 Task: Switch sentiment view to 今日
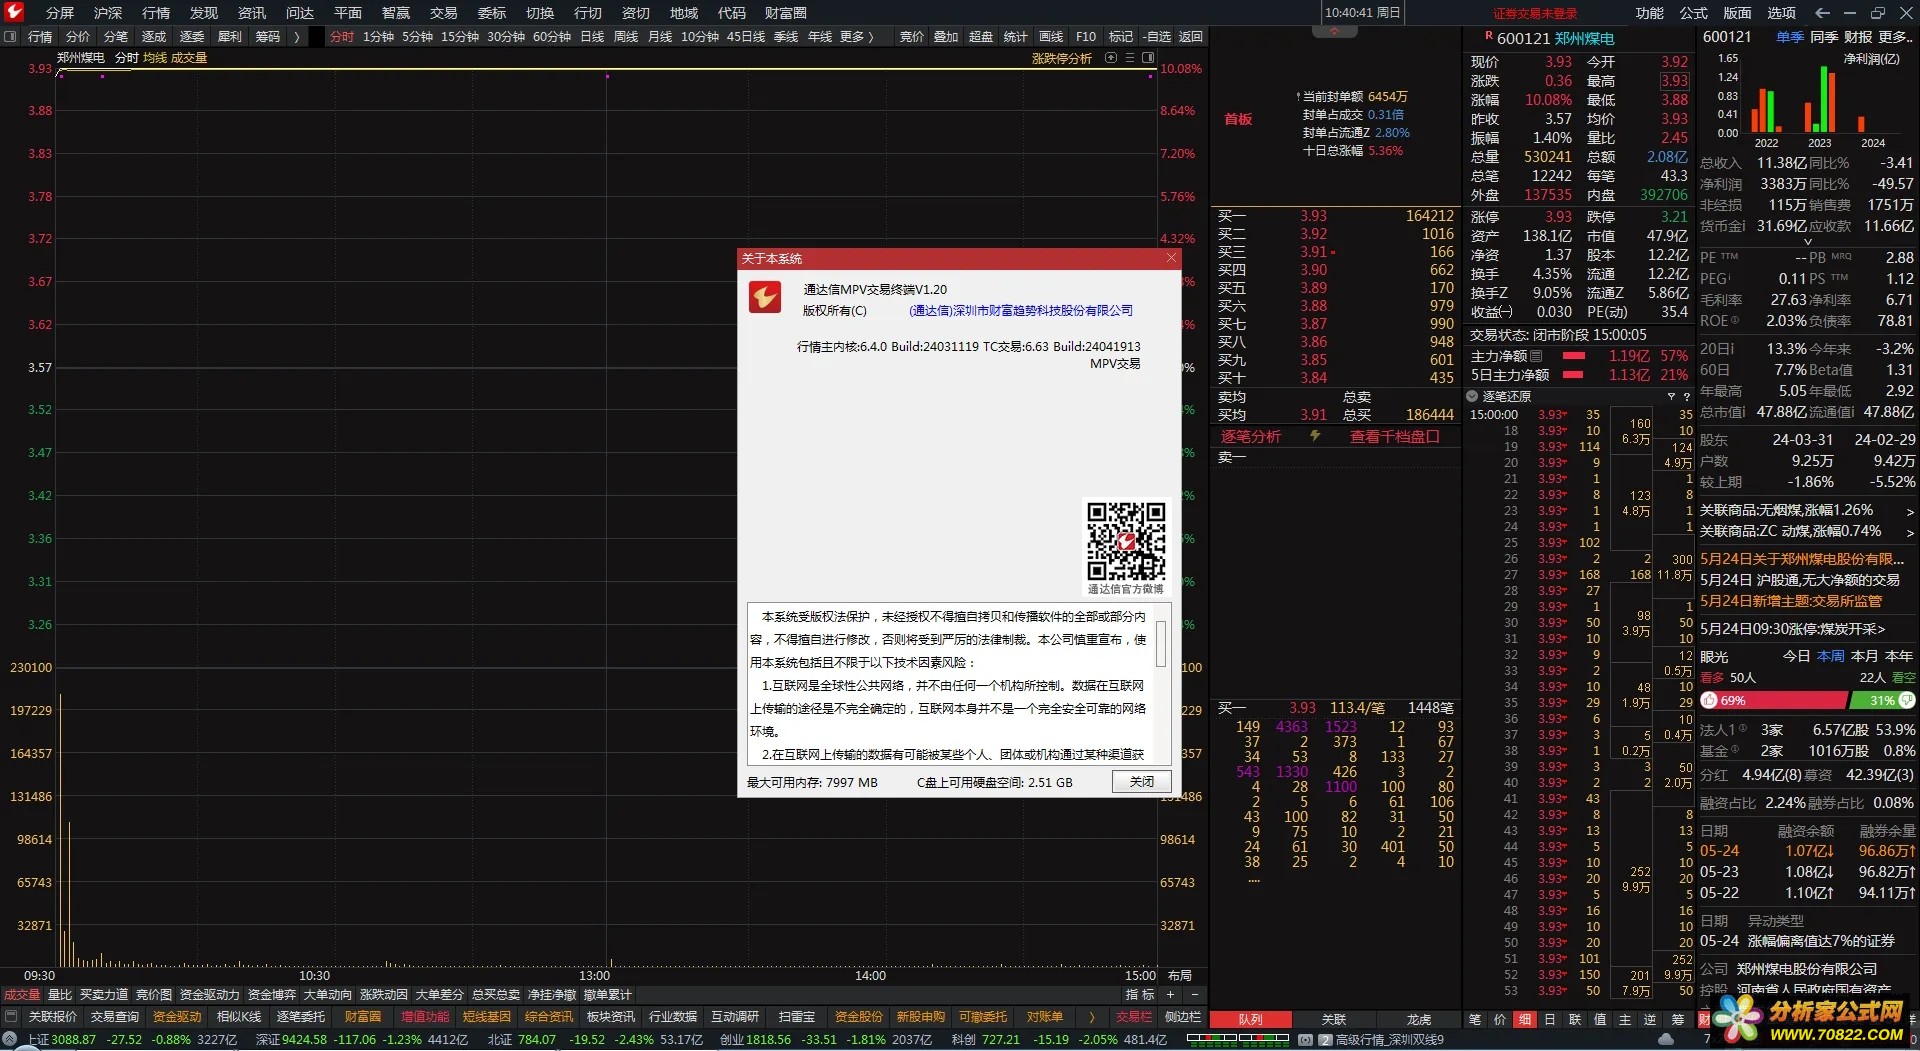coord(1797,656)
